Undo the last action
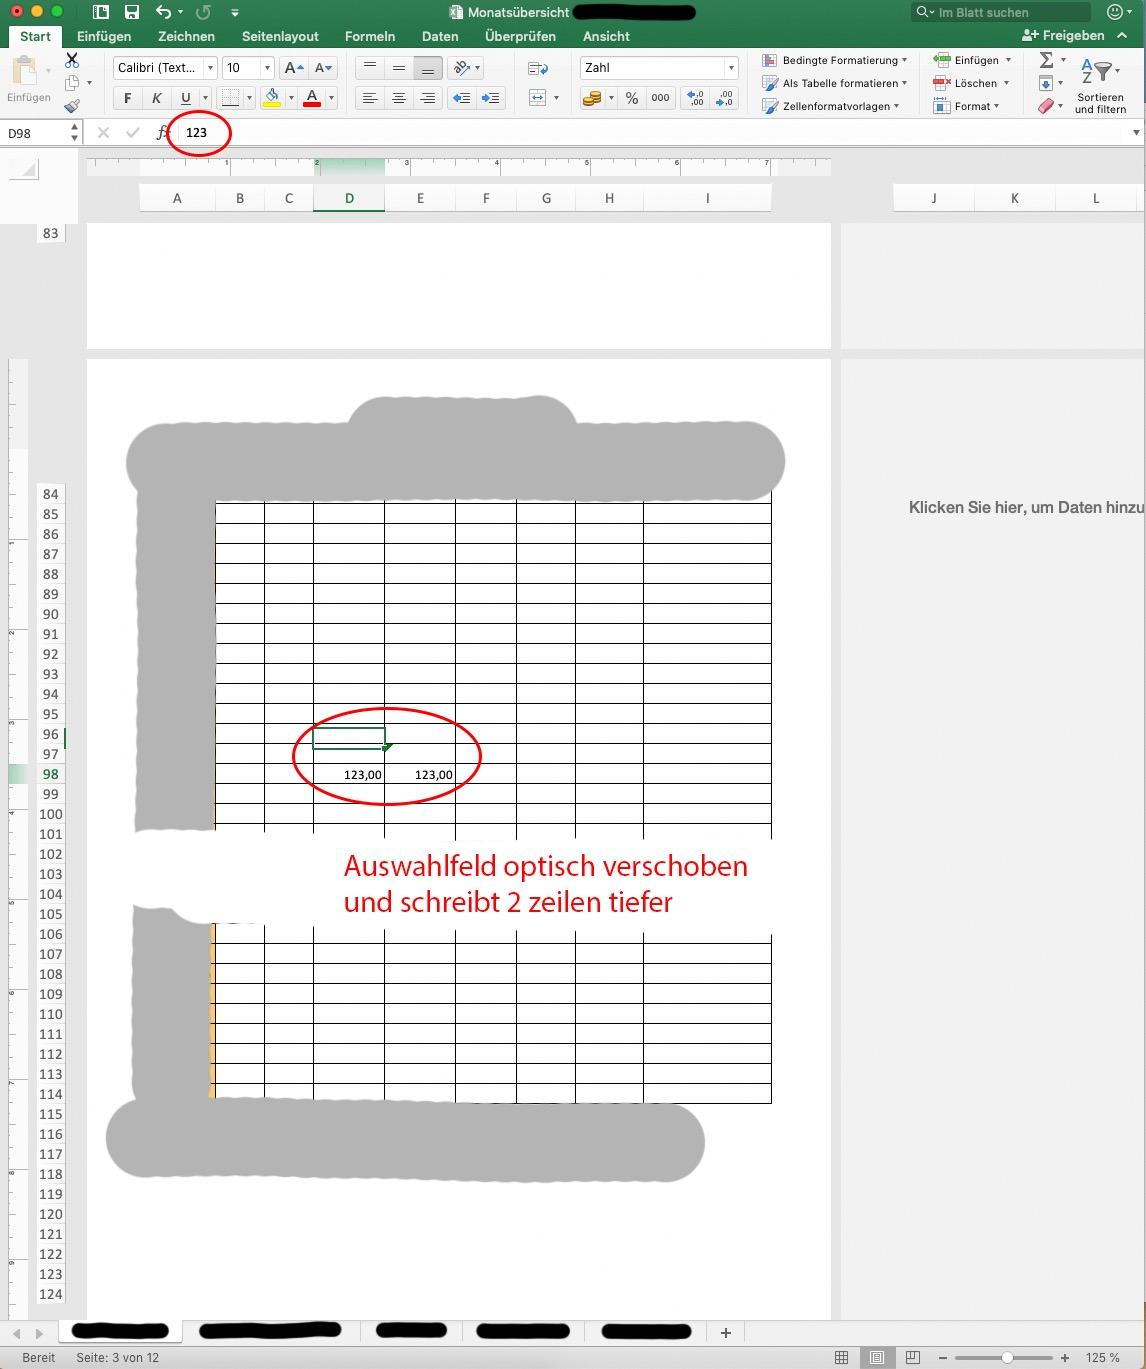The width and height of the screenshot is (1146, 1369). point(163,12)
